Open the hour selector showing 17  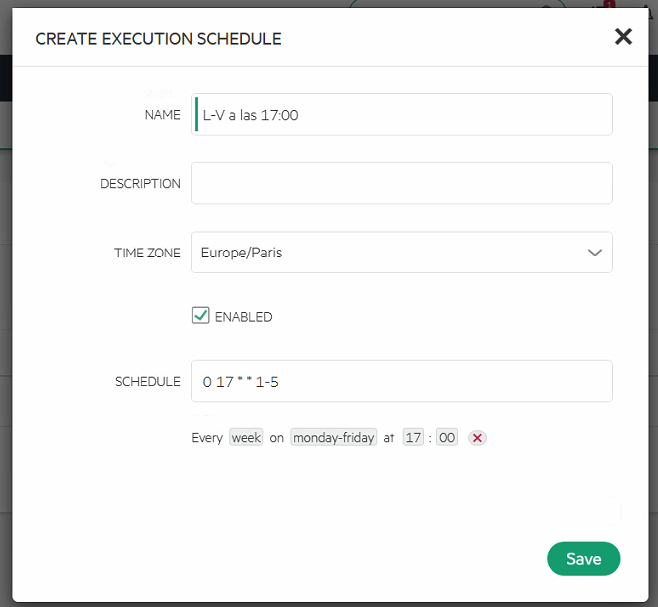(413, 438)
